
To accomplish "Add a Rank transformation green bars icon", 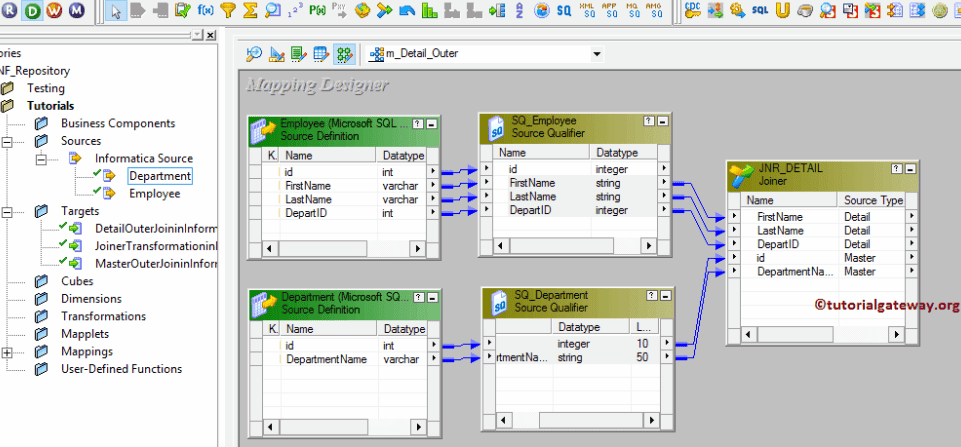I will point(429,10).
